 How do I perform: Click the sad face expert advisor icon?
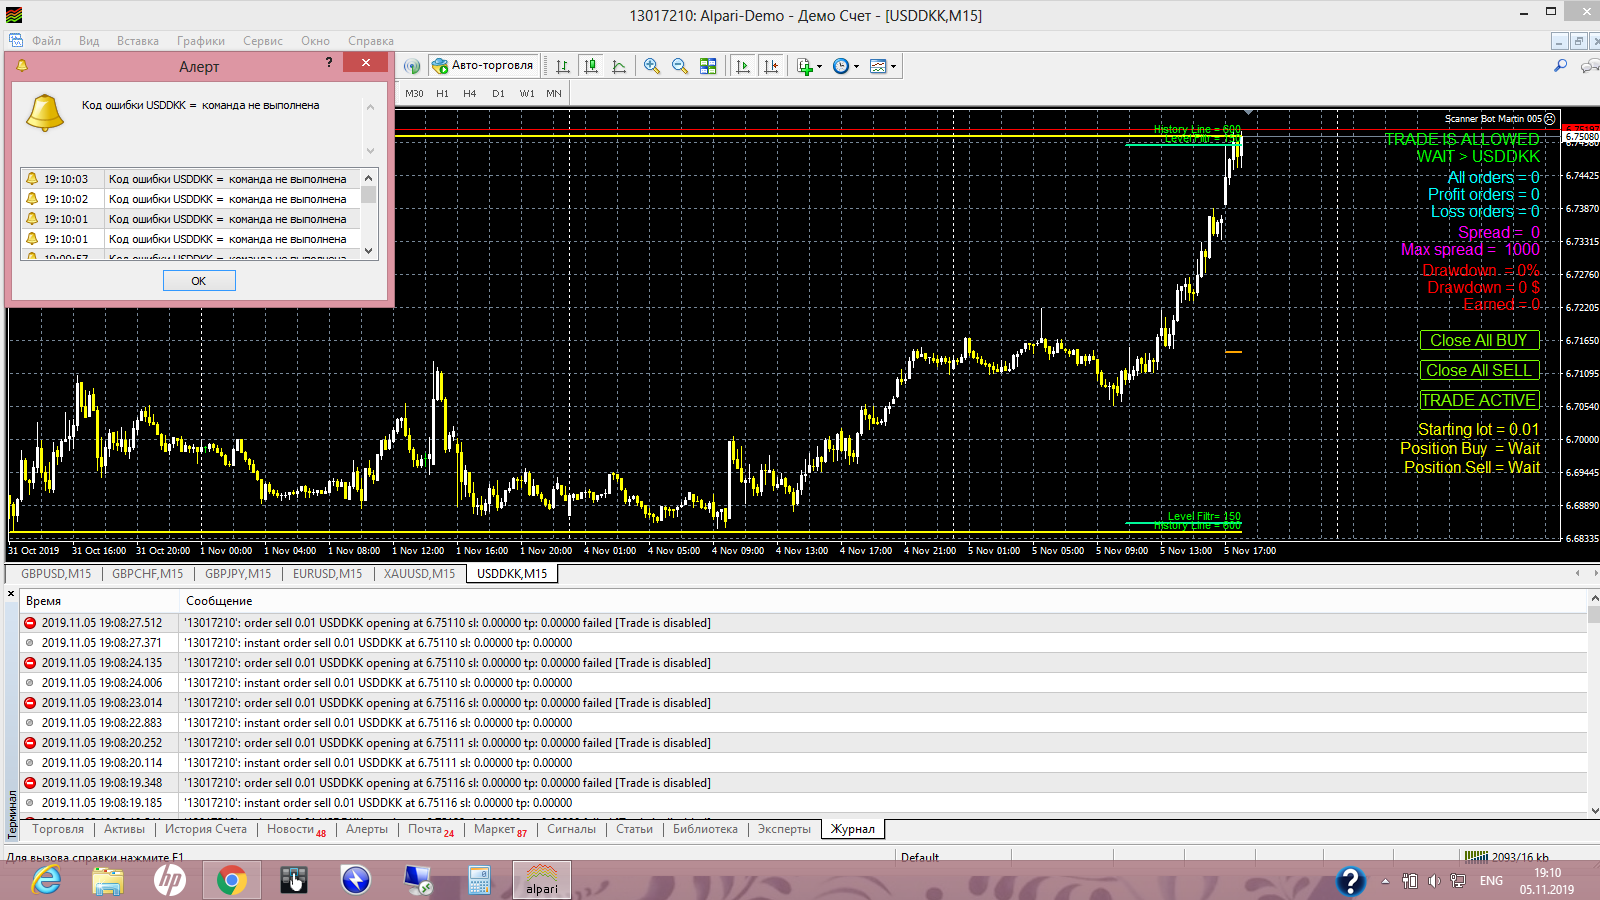coord(1550,119)
